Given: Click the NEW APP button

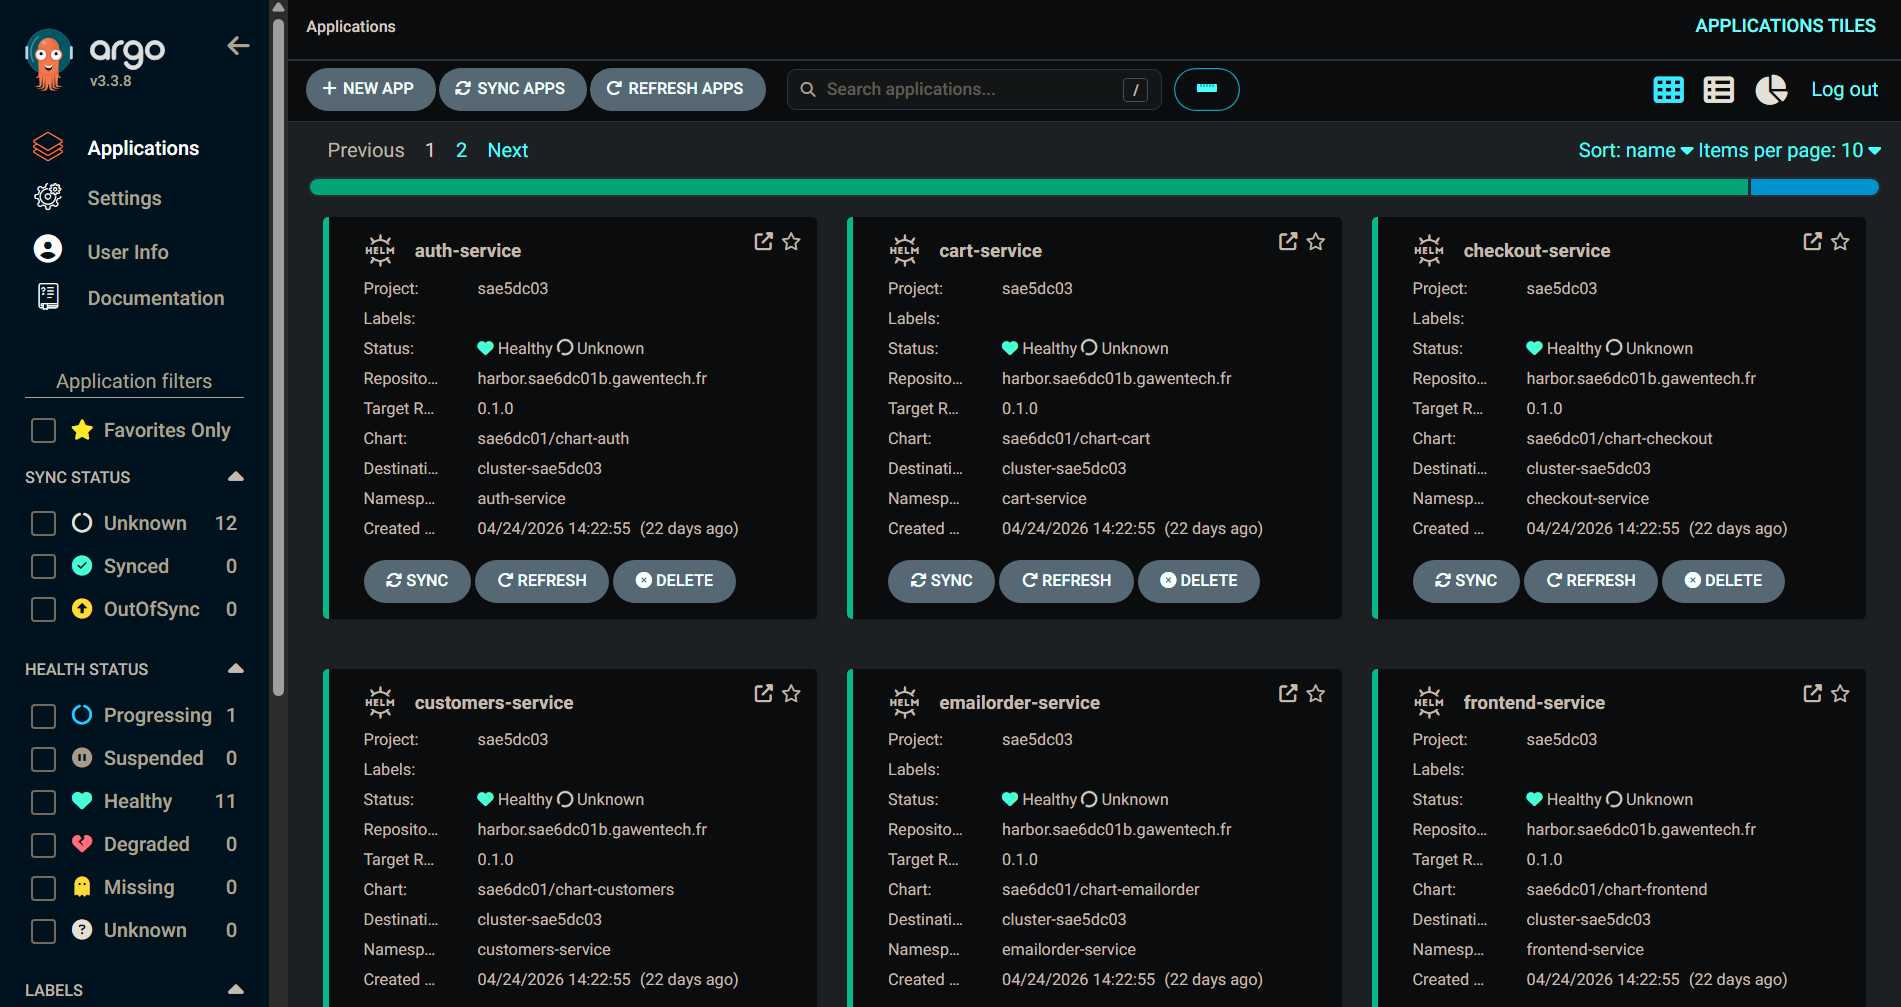Looking at the screenshot, I should point(370,89).
